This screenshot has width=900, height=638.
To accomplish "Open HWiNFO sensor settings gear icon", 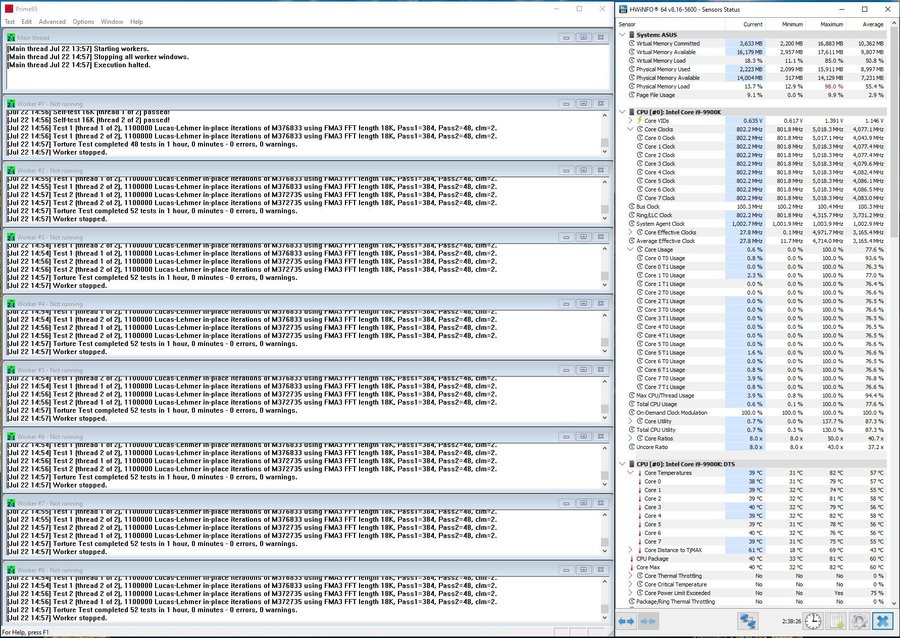I will pyautogui.click(x=859, y=621).
